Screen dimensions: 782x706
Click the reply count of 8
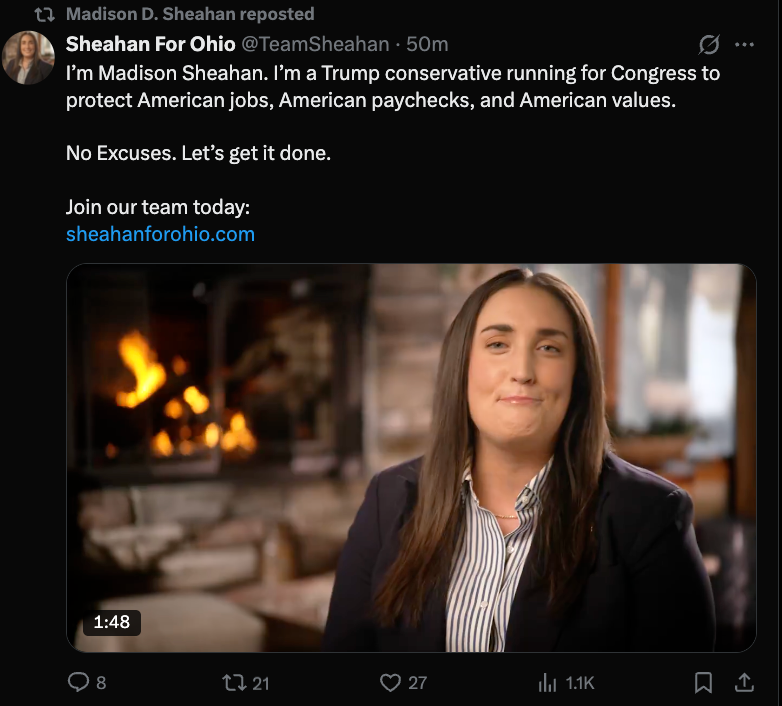[x=101, y=683]
